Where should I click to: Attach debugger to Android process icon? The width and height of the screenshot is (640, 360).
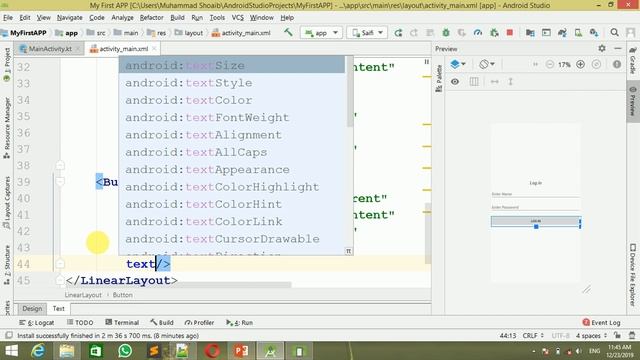click(494, 33)
